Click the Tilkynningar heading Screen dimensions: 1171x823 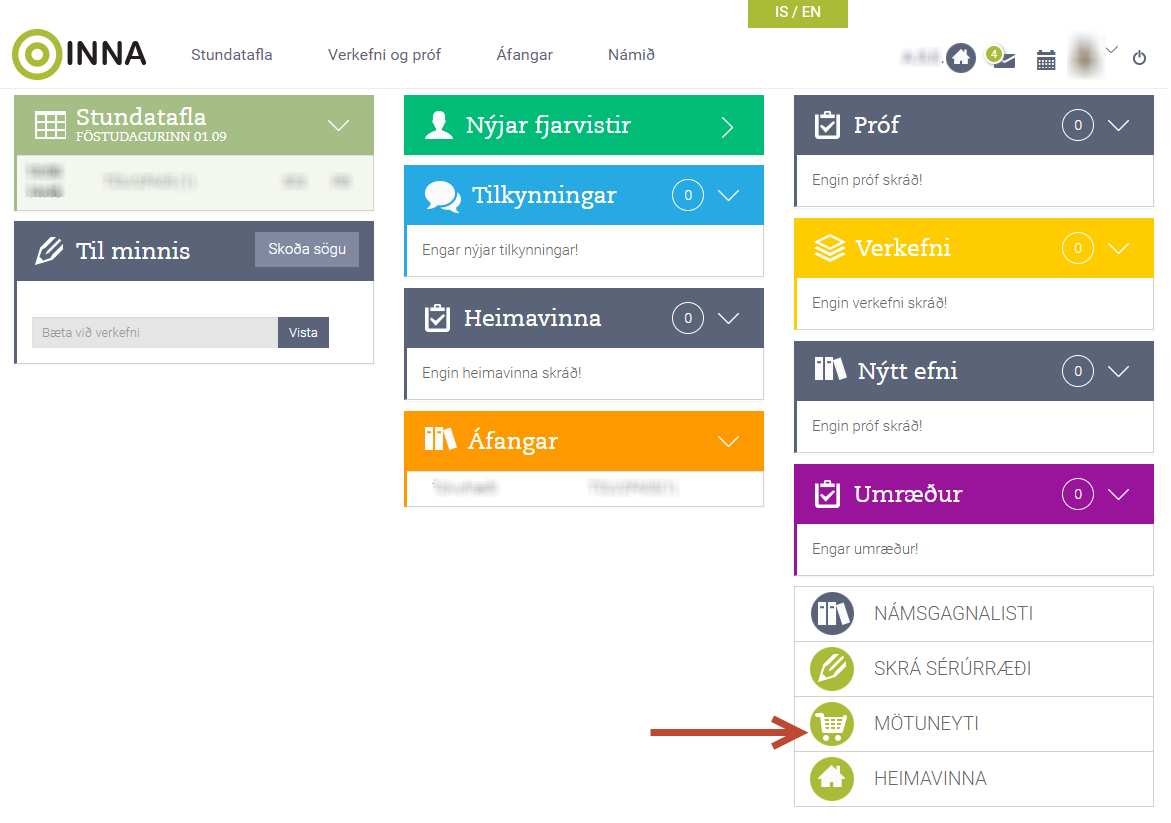click(x=544, y=196)
